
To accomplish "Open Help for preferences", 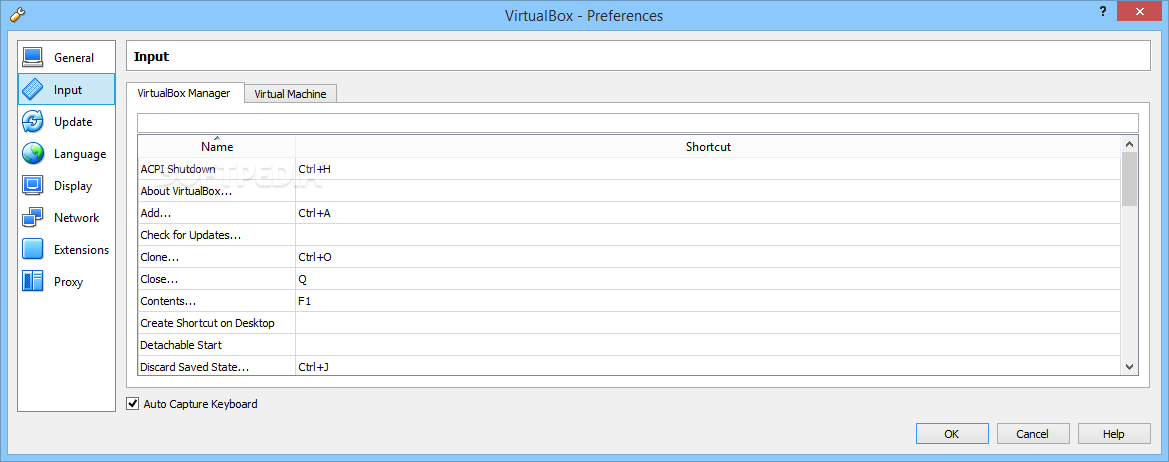I will pyautogui.click(x=1113, y=434).
